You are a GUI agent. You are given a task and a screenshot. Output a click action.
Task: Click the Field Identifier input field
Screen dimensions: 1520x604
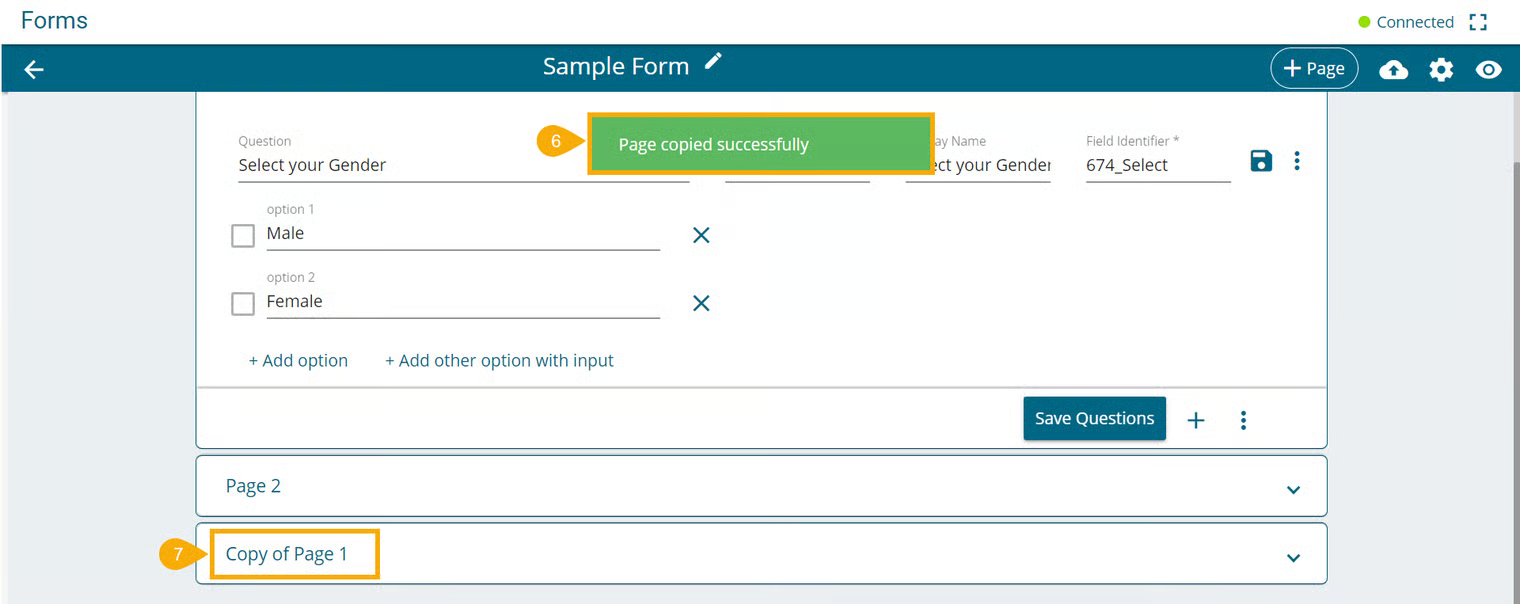click(x=1157, y=166)
